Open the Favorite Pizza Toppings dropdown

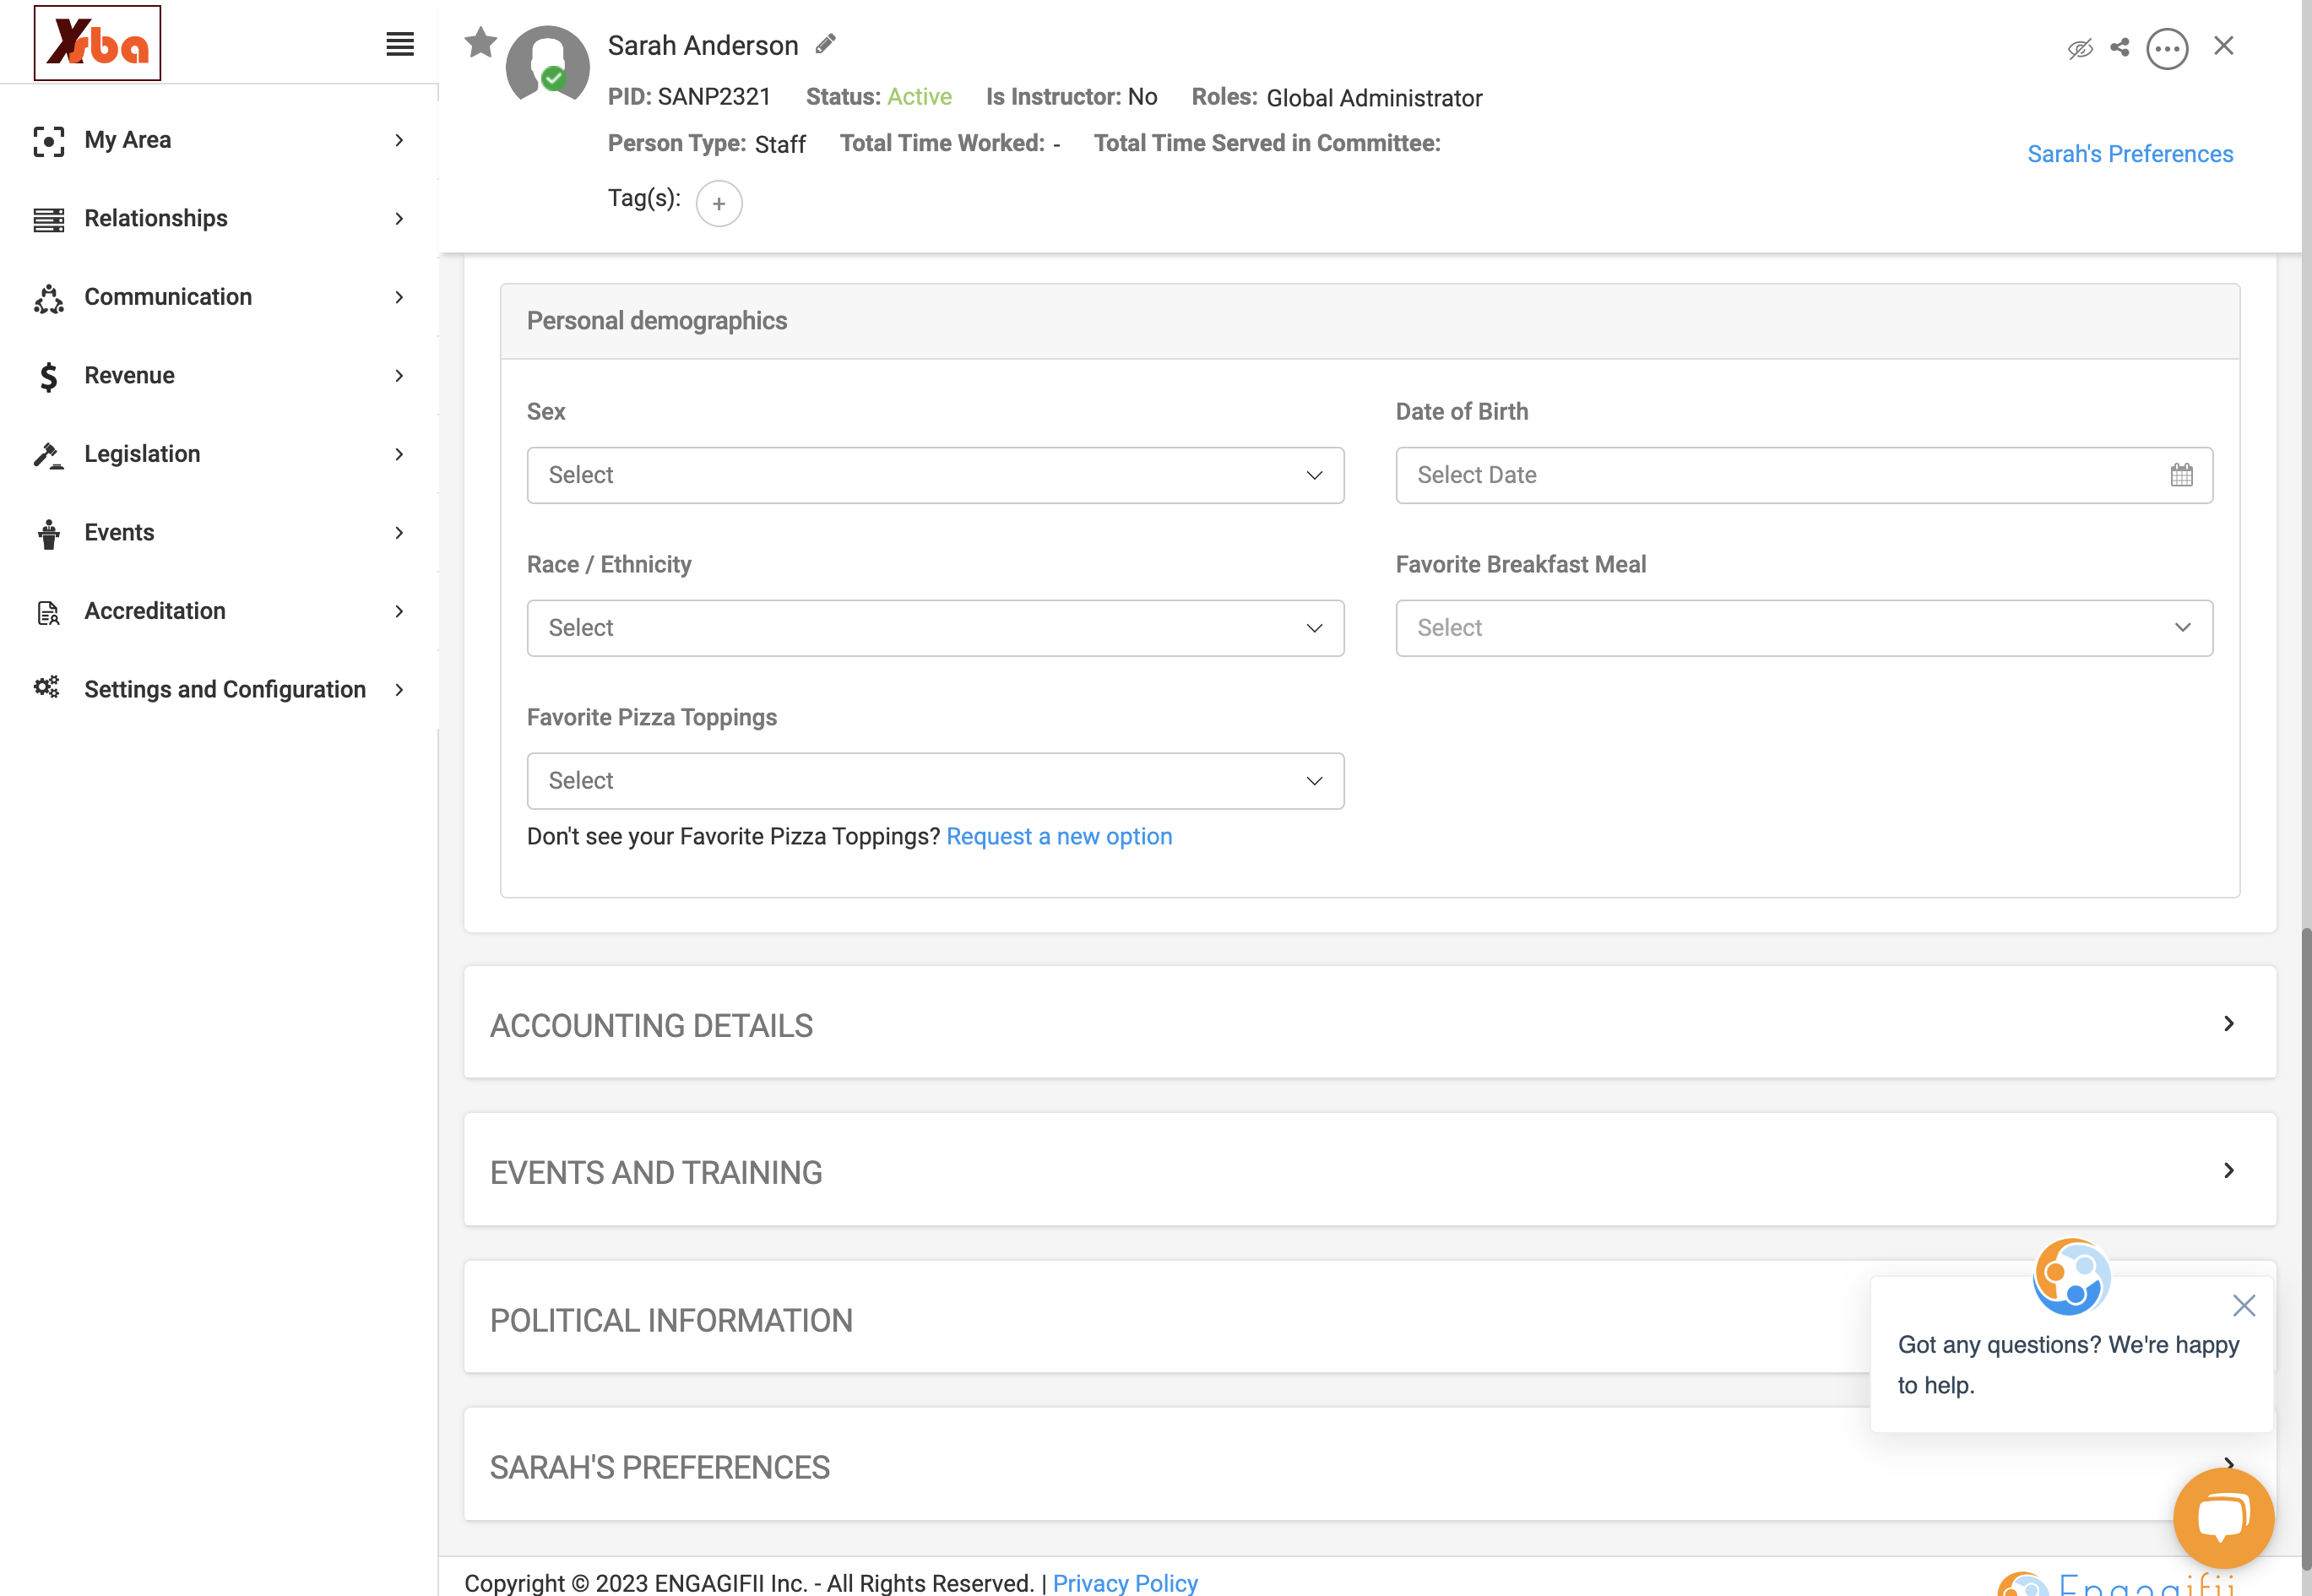click(935, 781)
